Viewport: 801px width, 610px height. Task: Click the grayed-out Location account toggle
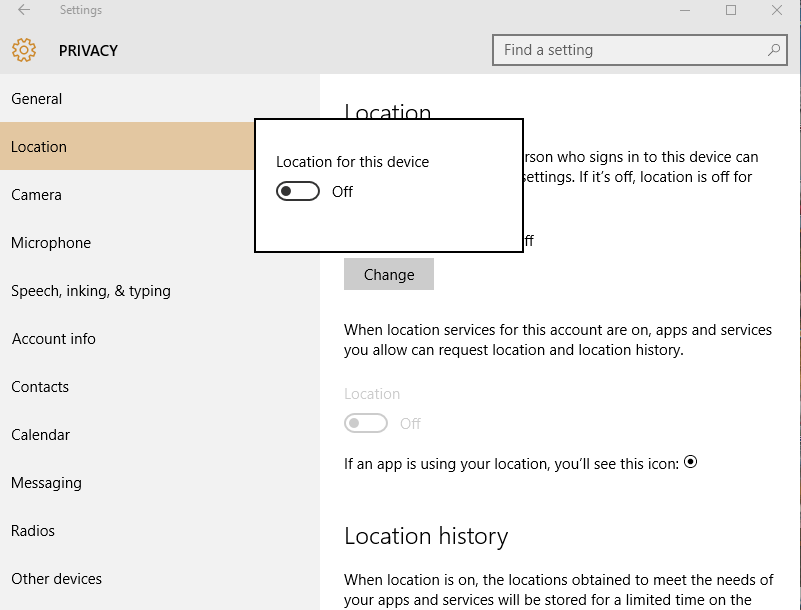point(366,423)
